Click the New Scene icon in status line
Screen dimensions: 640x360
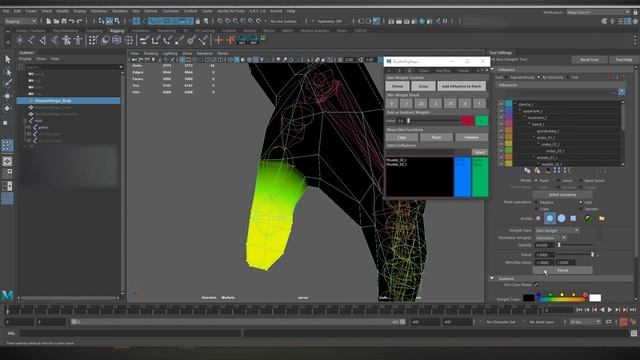(x=49, y=21)
